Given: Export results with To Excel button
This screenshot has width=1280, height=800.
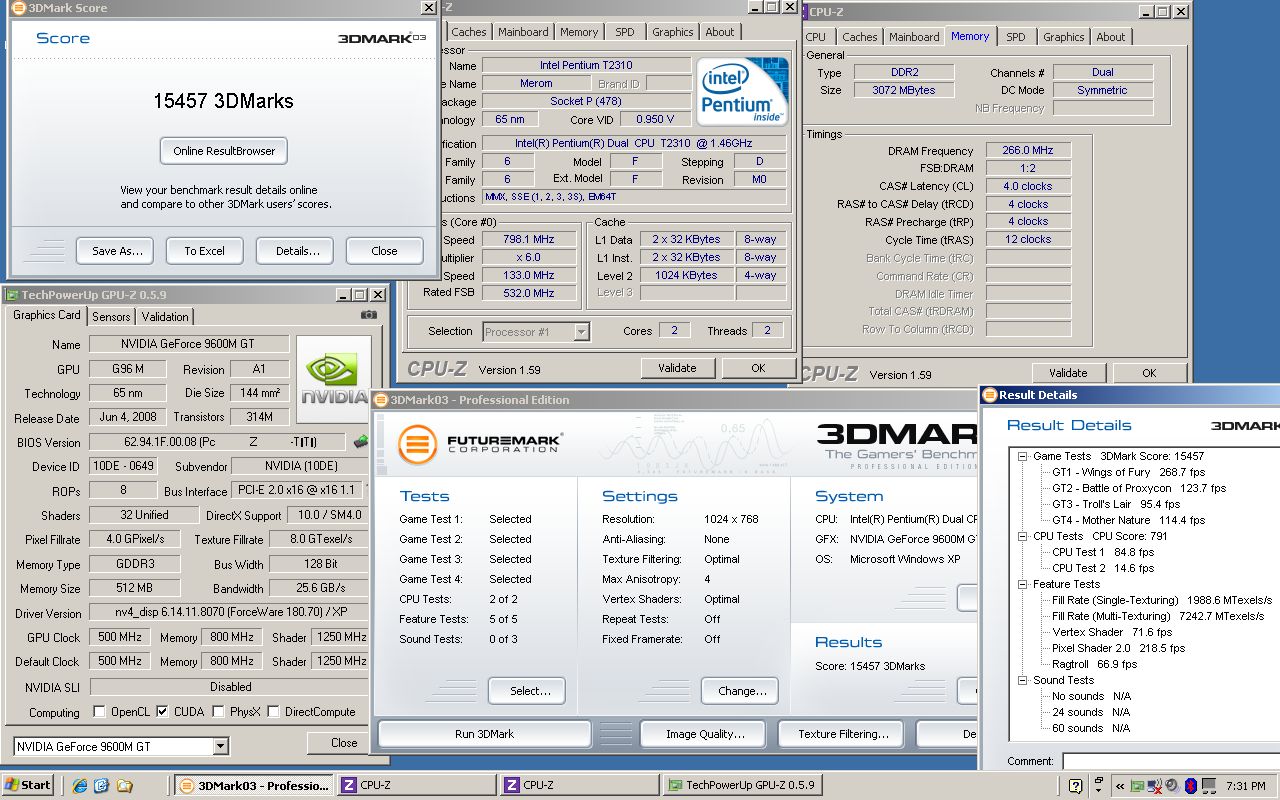Looking at the screenshot, I should coord(204,251).
